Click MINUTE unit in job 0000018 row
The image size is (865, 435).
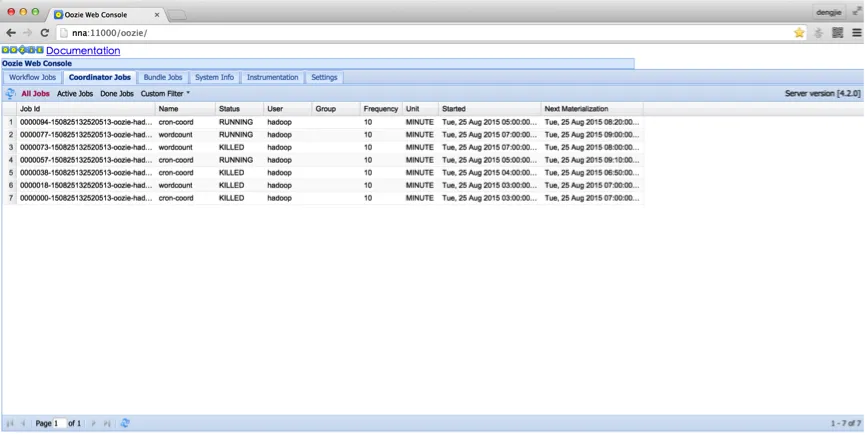tap(420, 185)
